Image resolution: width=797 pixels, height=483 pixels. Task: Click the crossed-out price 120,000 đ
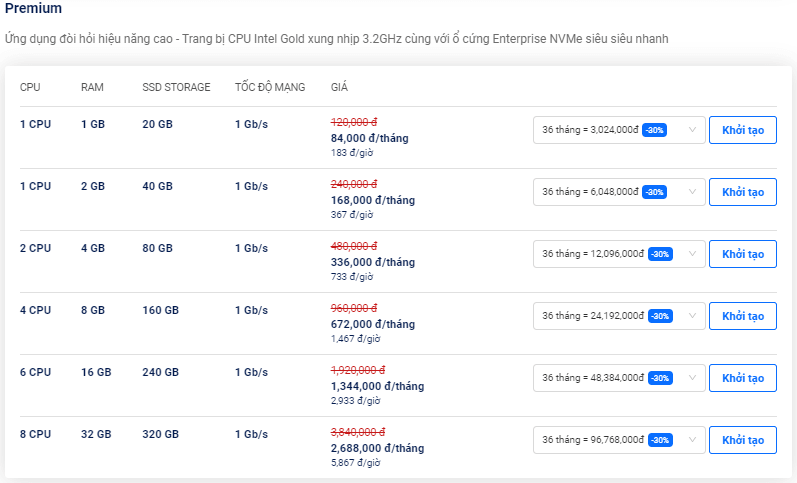coord(354,122)
